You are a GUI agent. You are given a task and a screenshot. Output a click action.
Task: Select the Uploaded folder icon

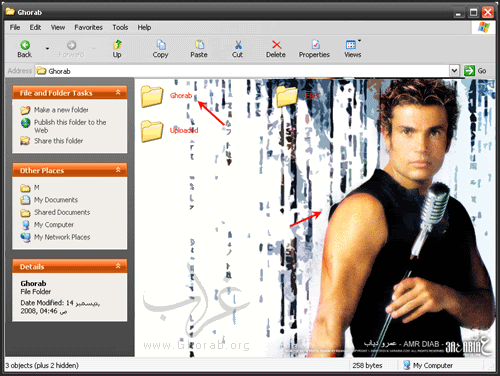152,131
